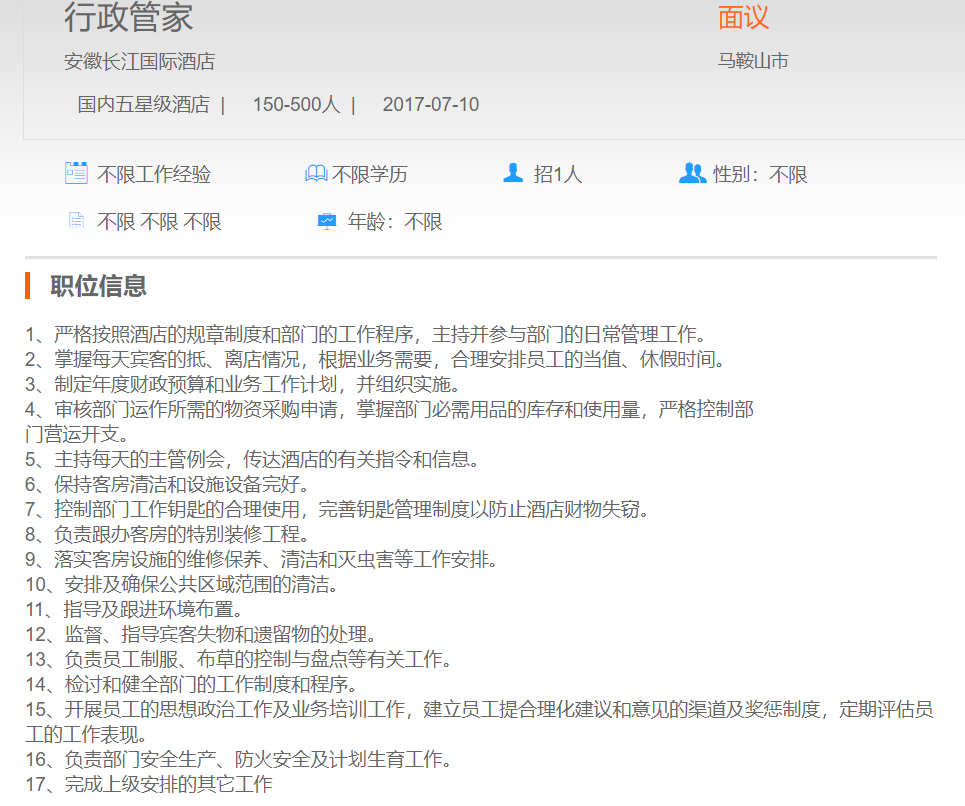
Task: Click the open book education icon
Action: click(x=316, y=174)
